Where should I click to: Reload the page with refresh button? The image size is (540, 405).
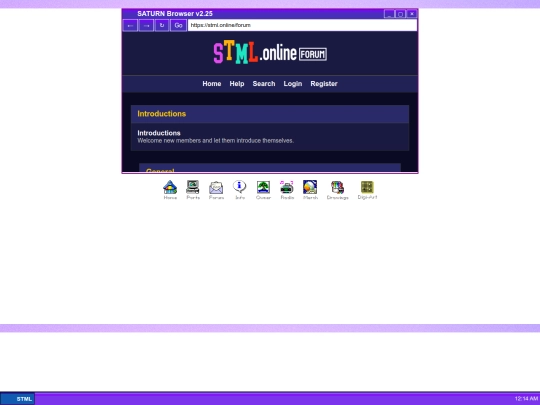point(162,25)
